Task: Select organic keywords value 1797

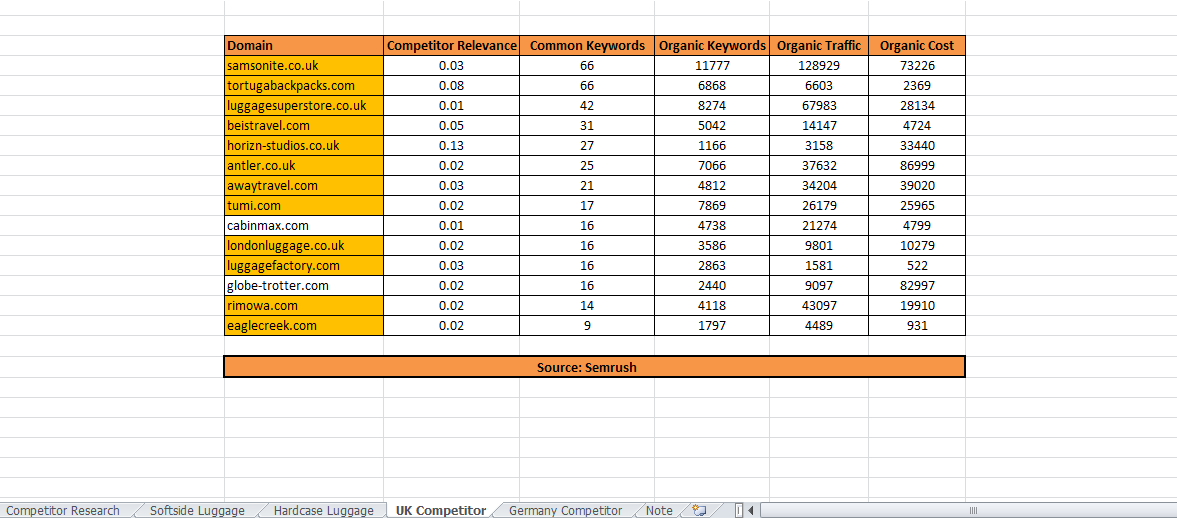Action: point(712,325)
